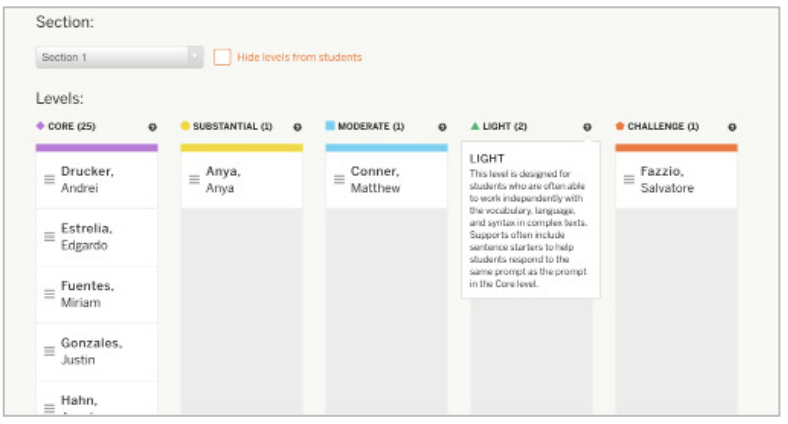The image size is (788, 424).
Task: Click help icon next to LIGHT level
Action: [x=587, y=127]
